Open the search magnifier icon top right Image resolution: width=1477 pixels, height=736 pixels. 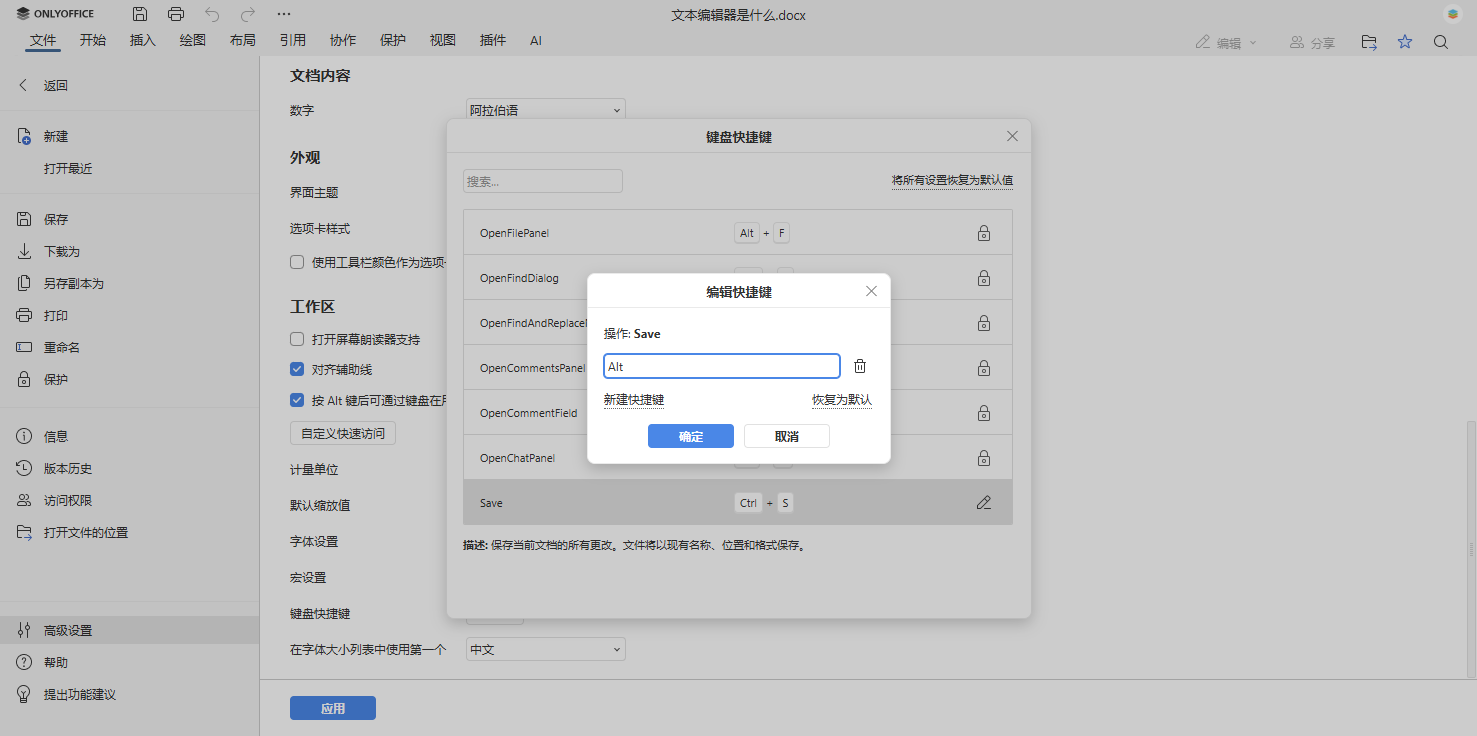point(1440,42)
